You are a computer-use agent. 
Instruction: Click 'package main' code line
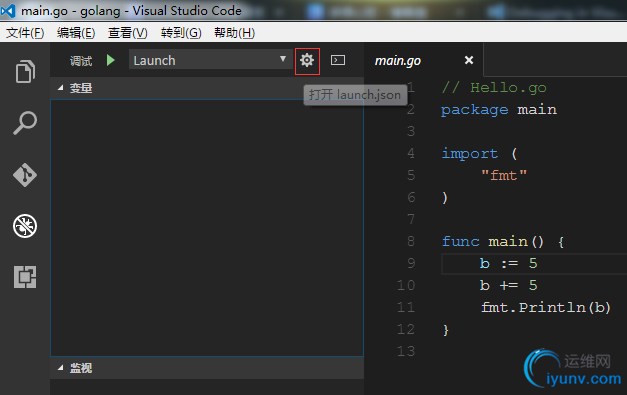[499, 110]
